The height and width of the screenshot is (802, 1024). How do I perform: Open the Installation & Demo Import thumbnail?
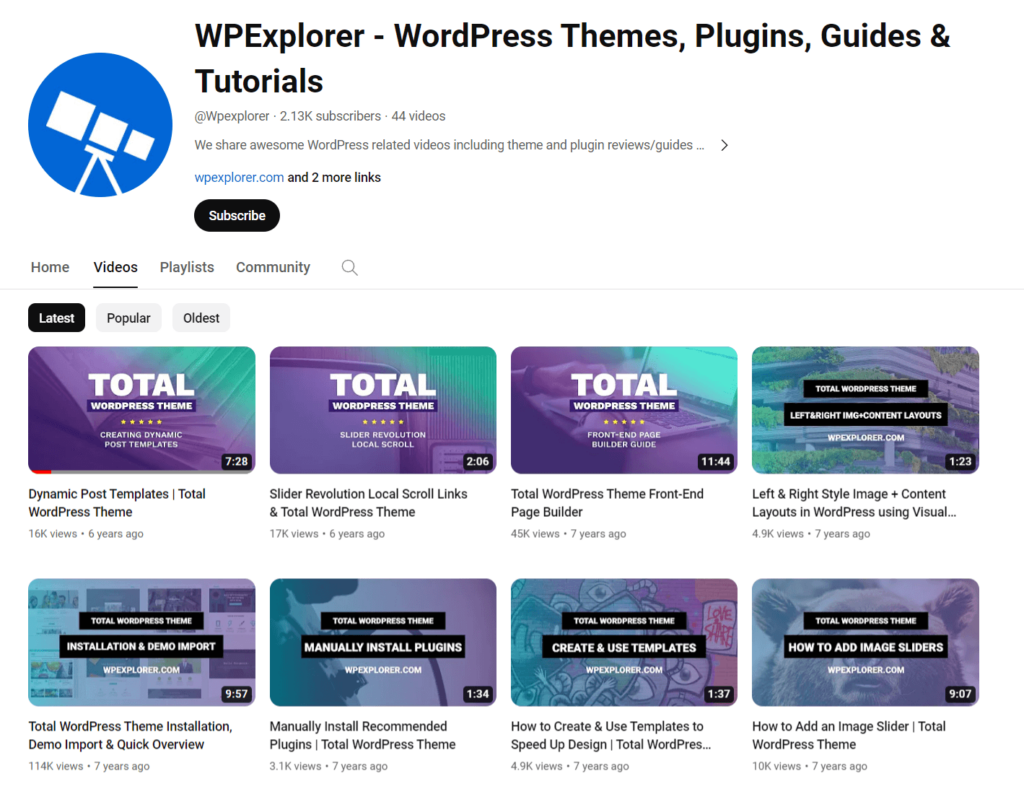(x=142, y=642)
